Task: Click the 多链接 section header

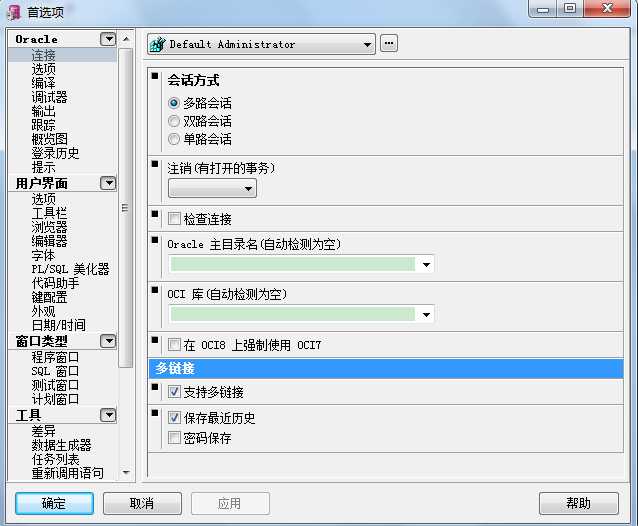Action: click(x=386, y=369)
